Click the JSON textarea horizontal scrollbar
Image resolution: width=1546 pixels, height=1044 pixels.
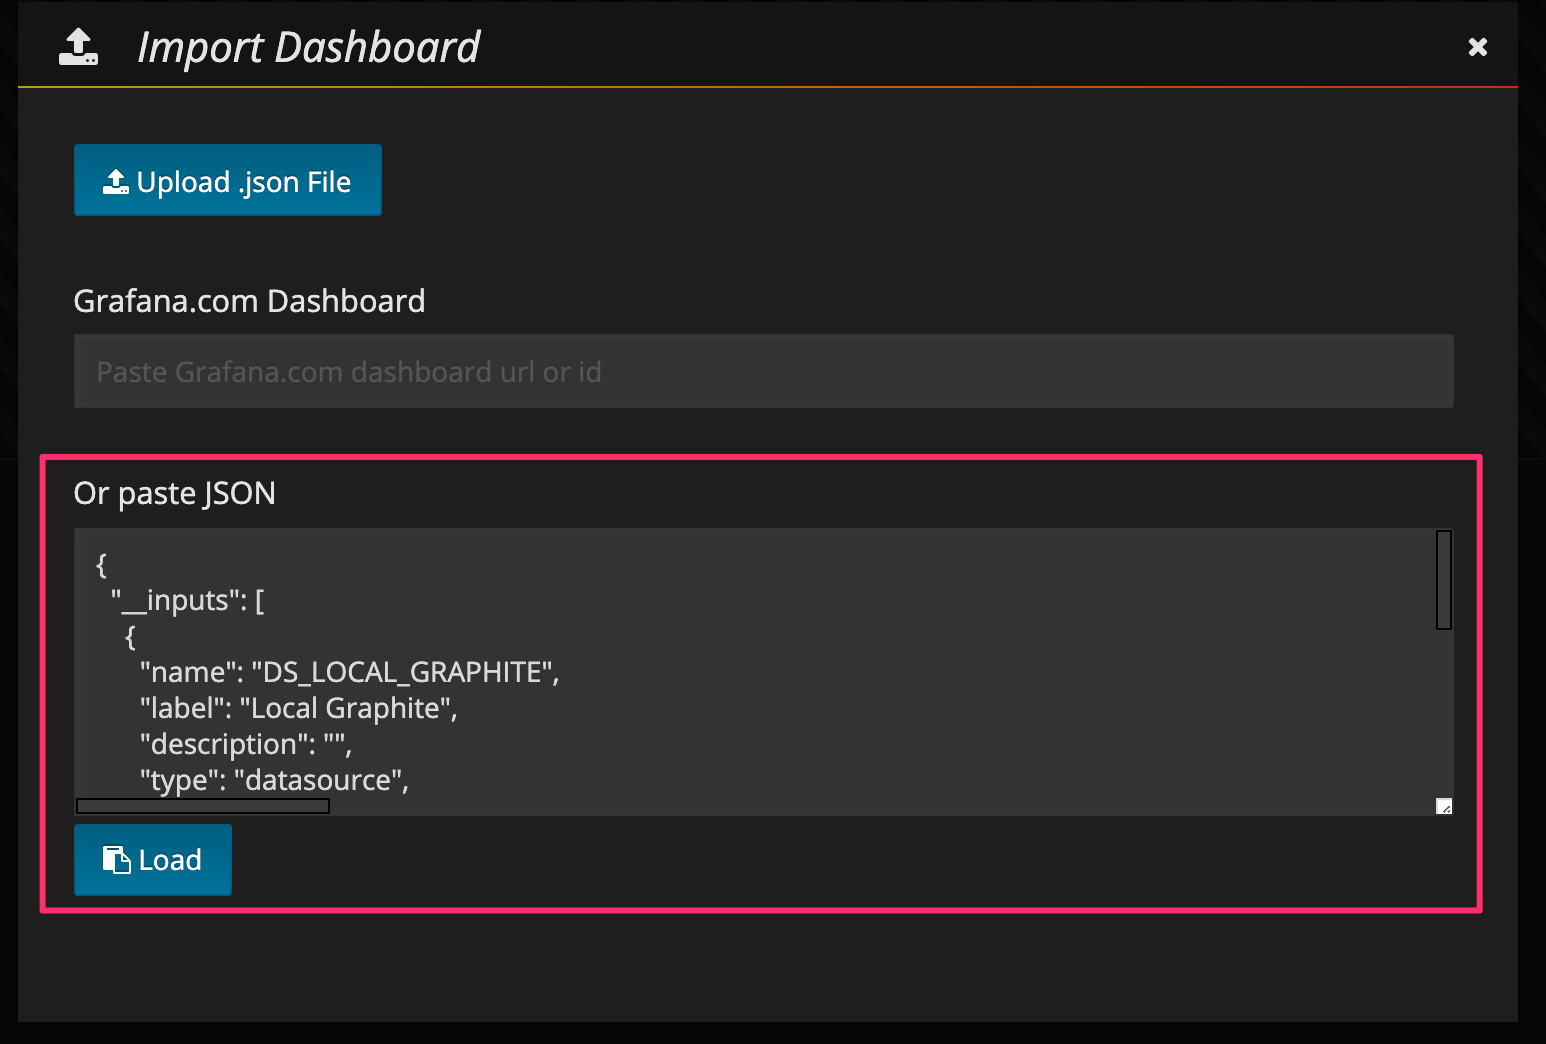(x=203, y=806)
